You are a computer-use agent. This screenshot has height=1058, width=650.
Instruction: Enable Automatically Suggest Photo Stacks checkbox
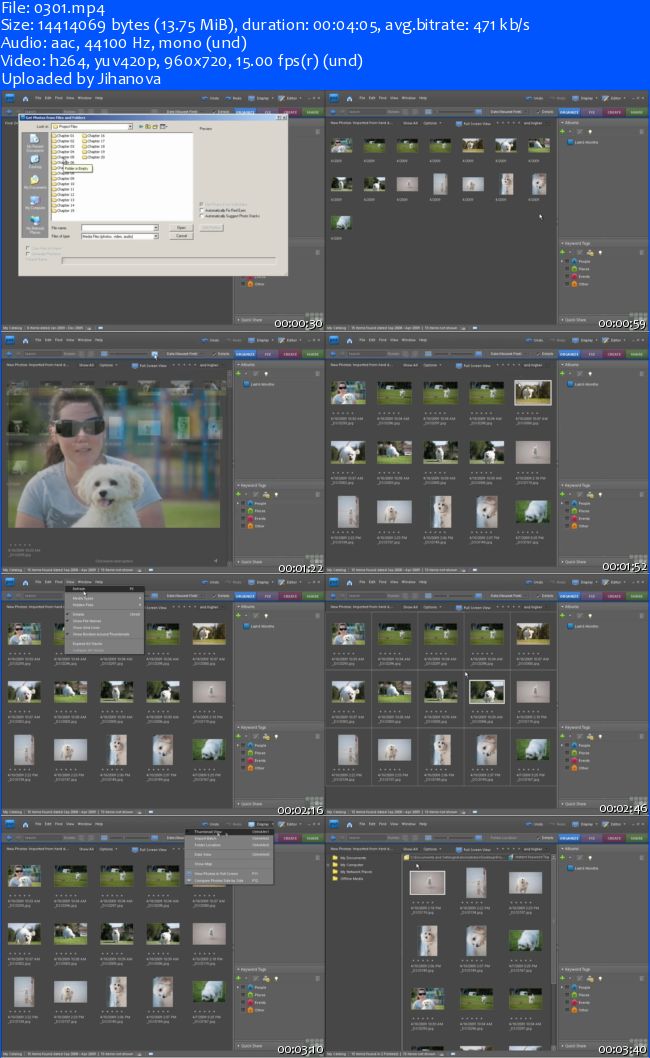click(201, 216)
